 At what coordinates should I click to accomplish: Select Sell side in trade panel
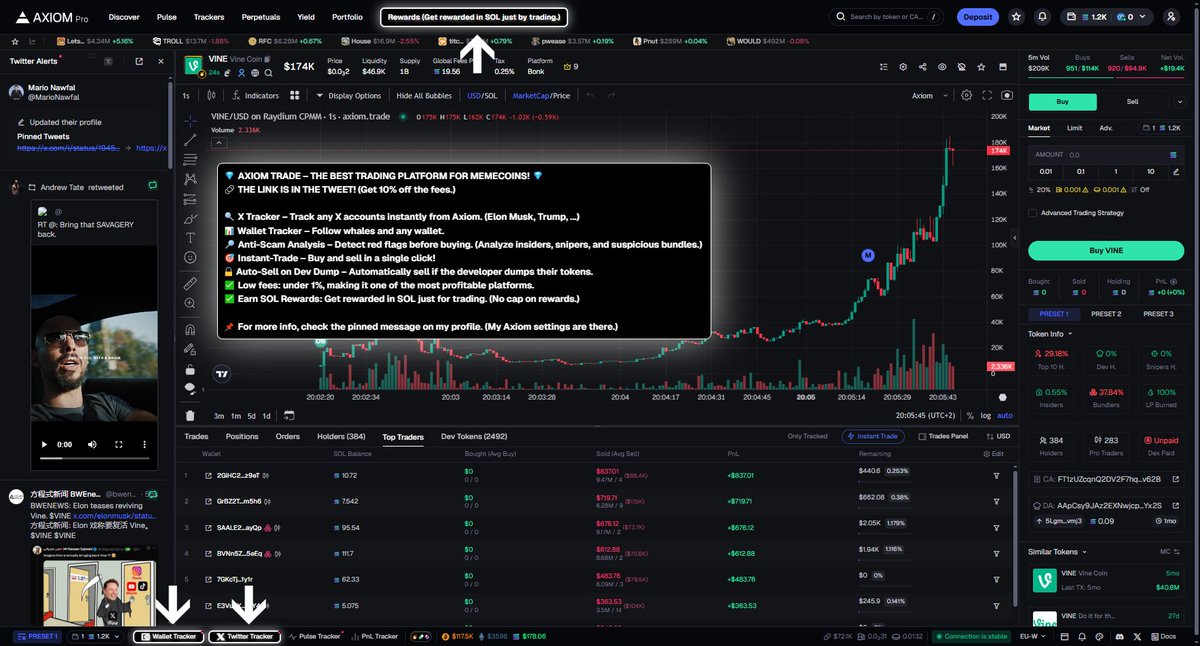(x=1132, y=101)
